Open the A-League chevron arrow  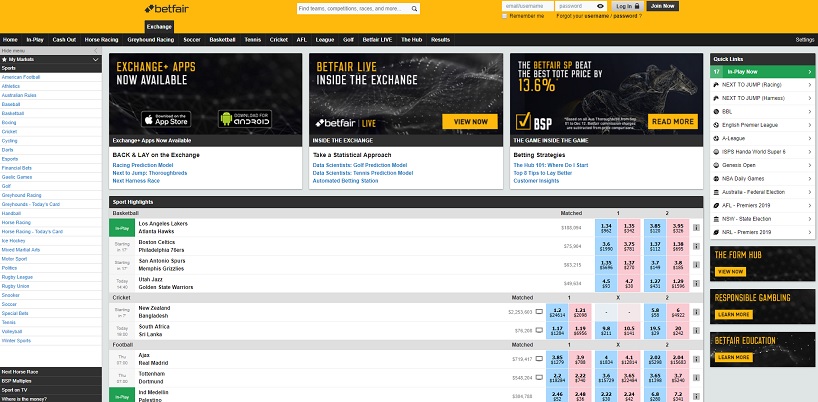[810, 139]
